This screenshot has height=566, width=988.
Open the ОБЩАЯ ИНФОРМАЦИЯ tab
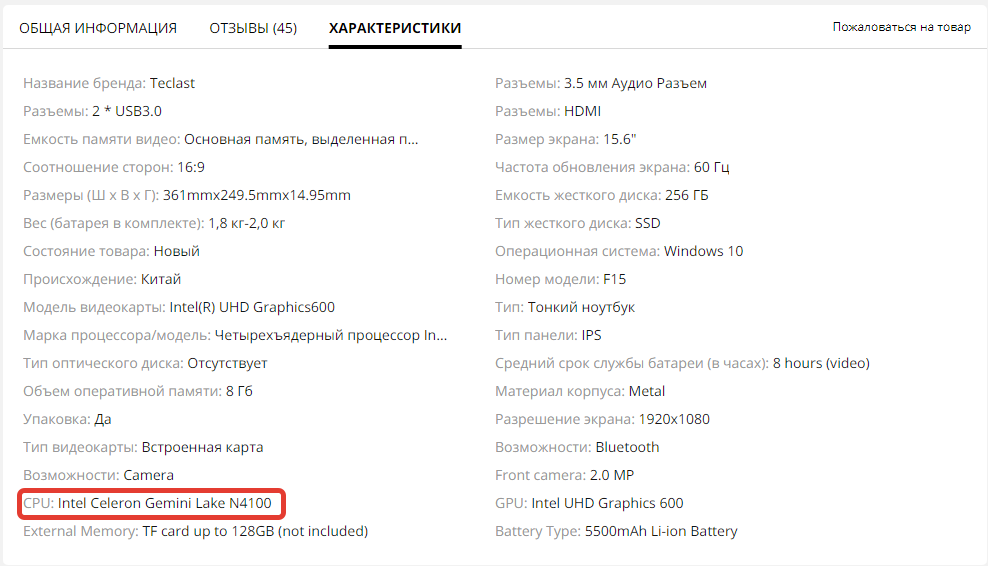pyautogui.click(x=98, y=28)
